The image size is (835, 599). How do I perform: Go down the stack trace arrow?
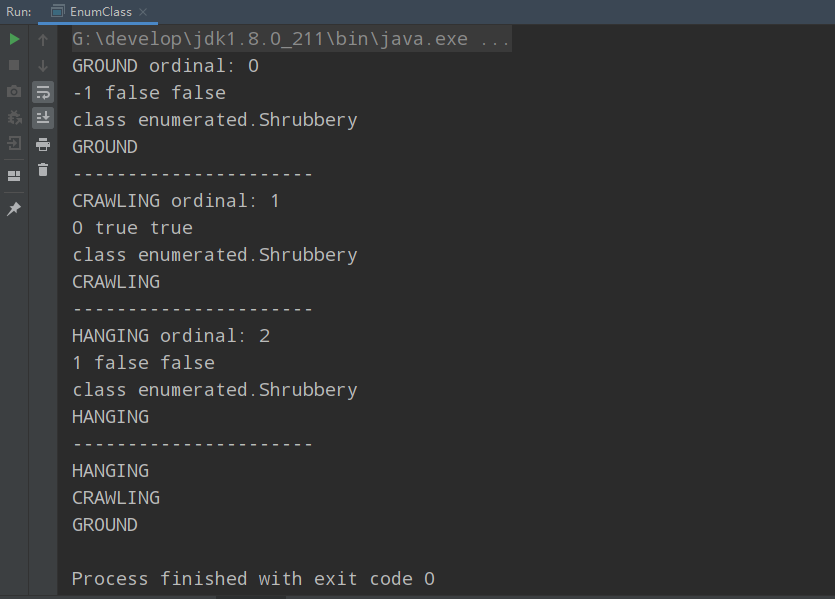pyautogui.click(x=43, y=66)
